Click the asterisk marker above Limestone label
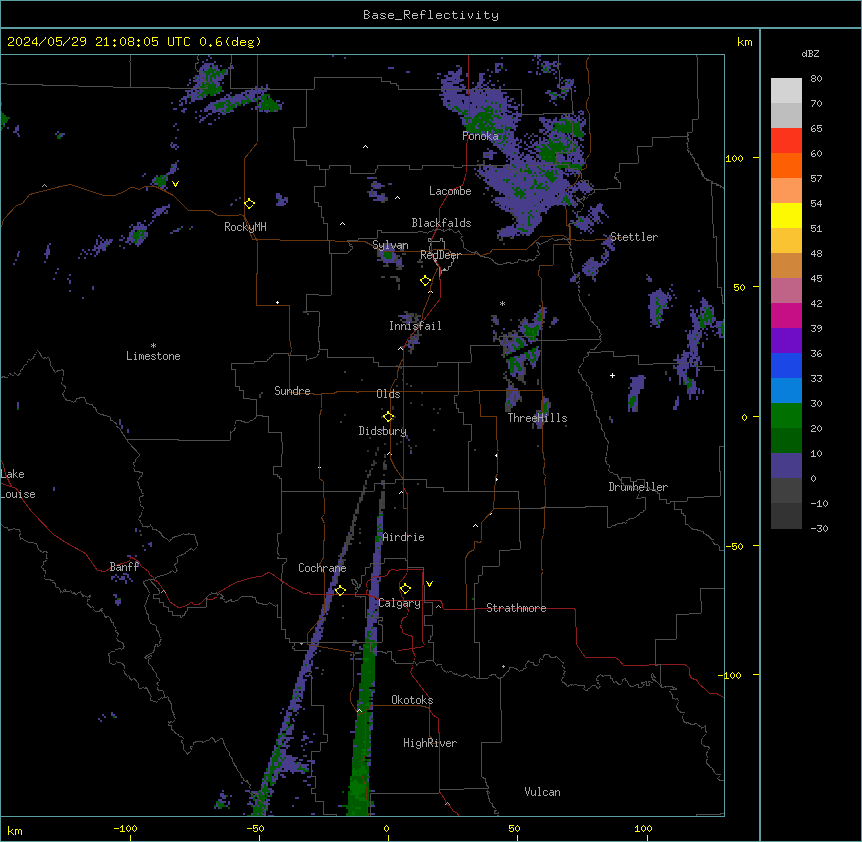 click(x=153, y=345)
